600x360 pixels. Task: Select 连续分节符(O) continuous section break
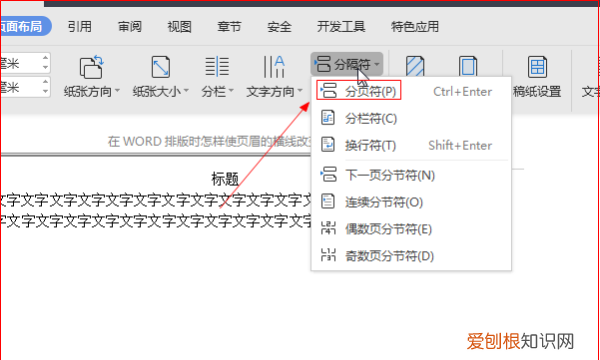coord(411,202)
